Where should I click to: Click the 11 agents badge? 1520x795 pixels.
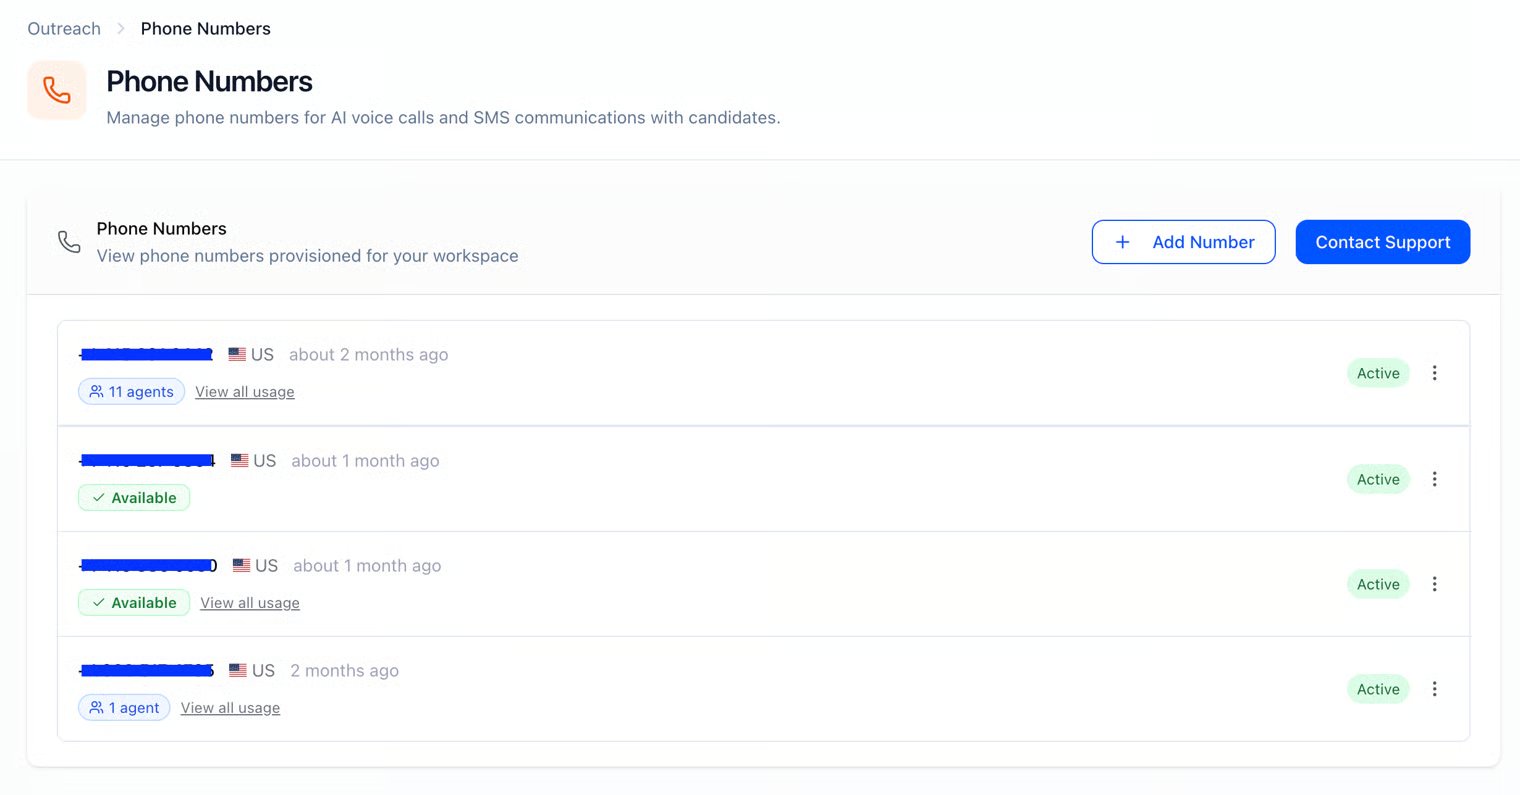pos(131,392)
